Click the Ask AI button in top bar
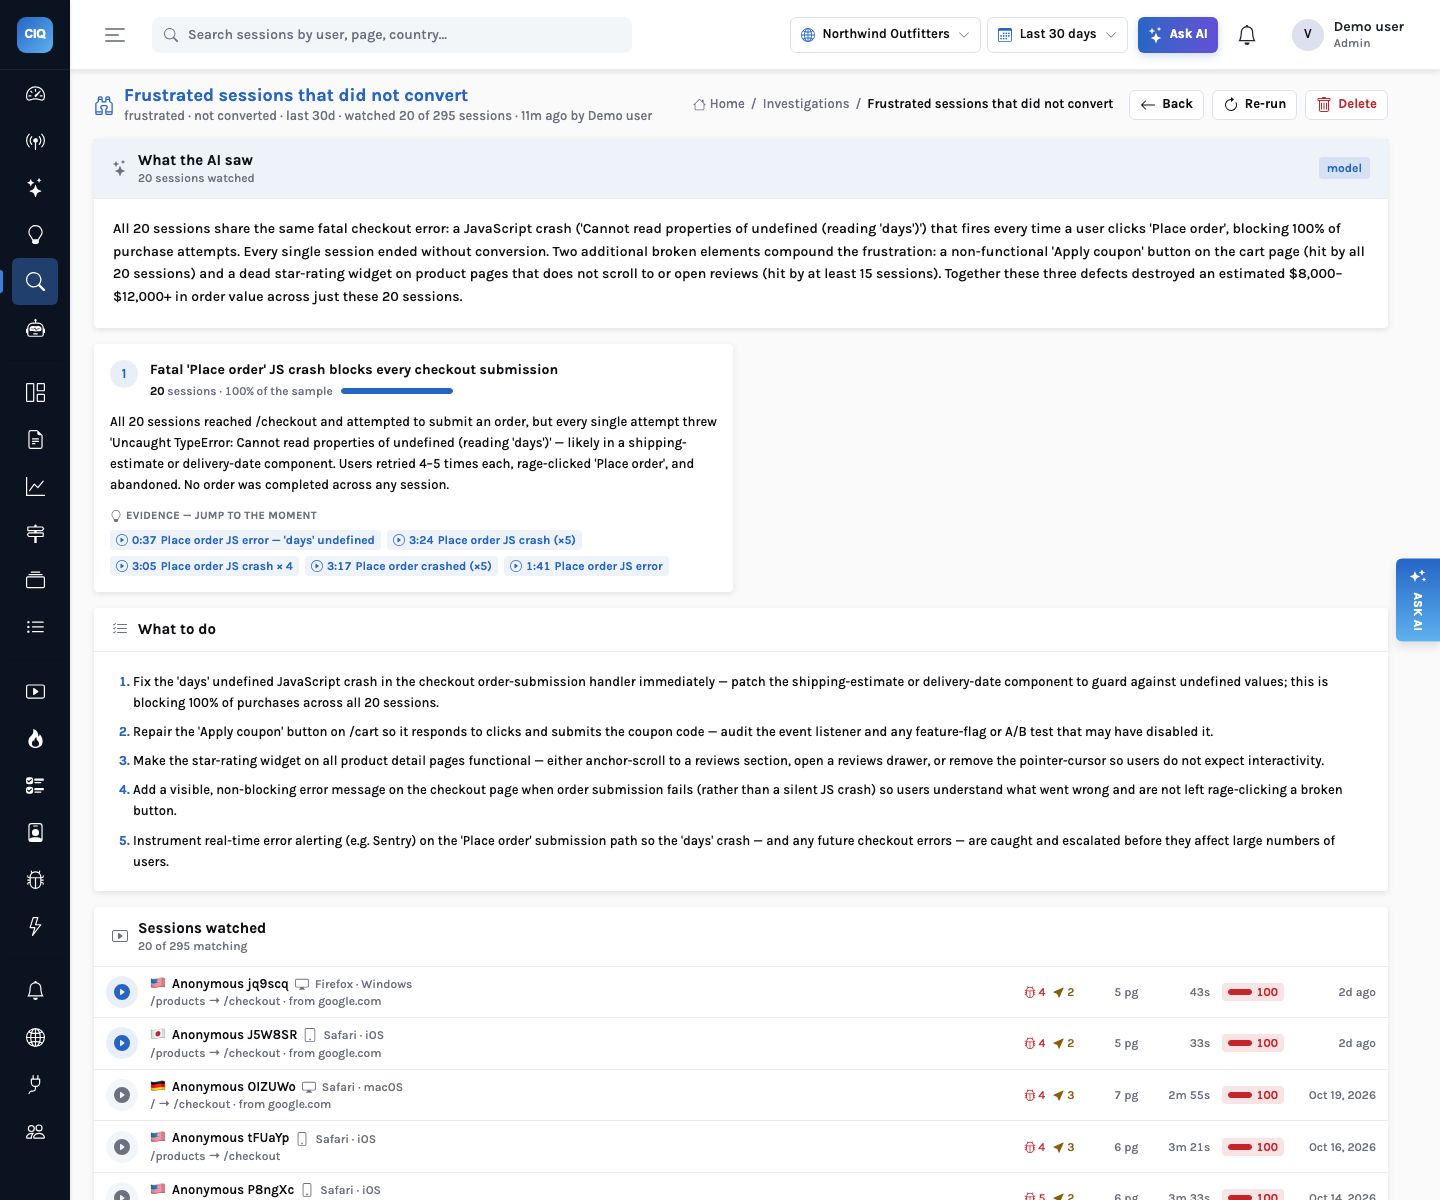 tap(1177, 34)
